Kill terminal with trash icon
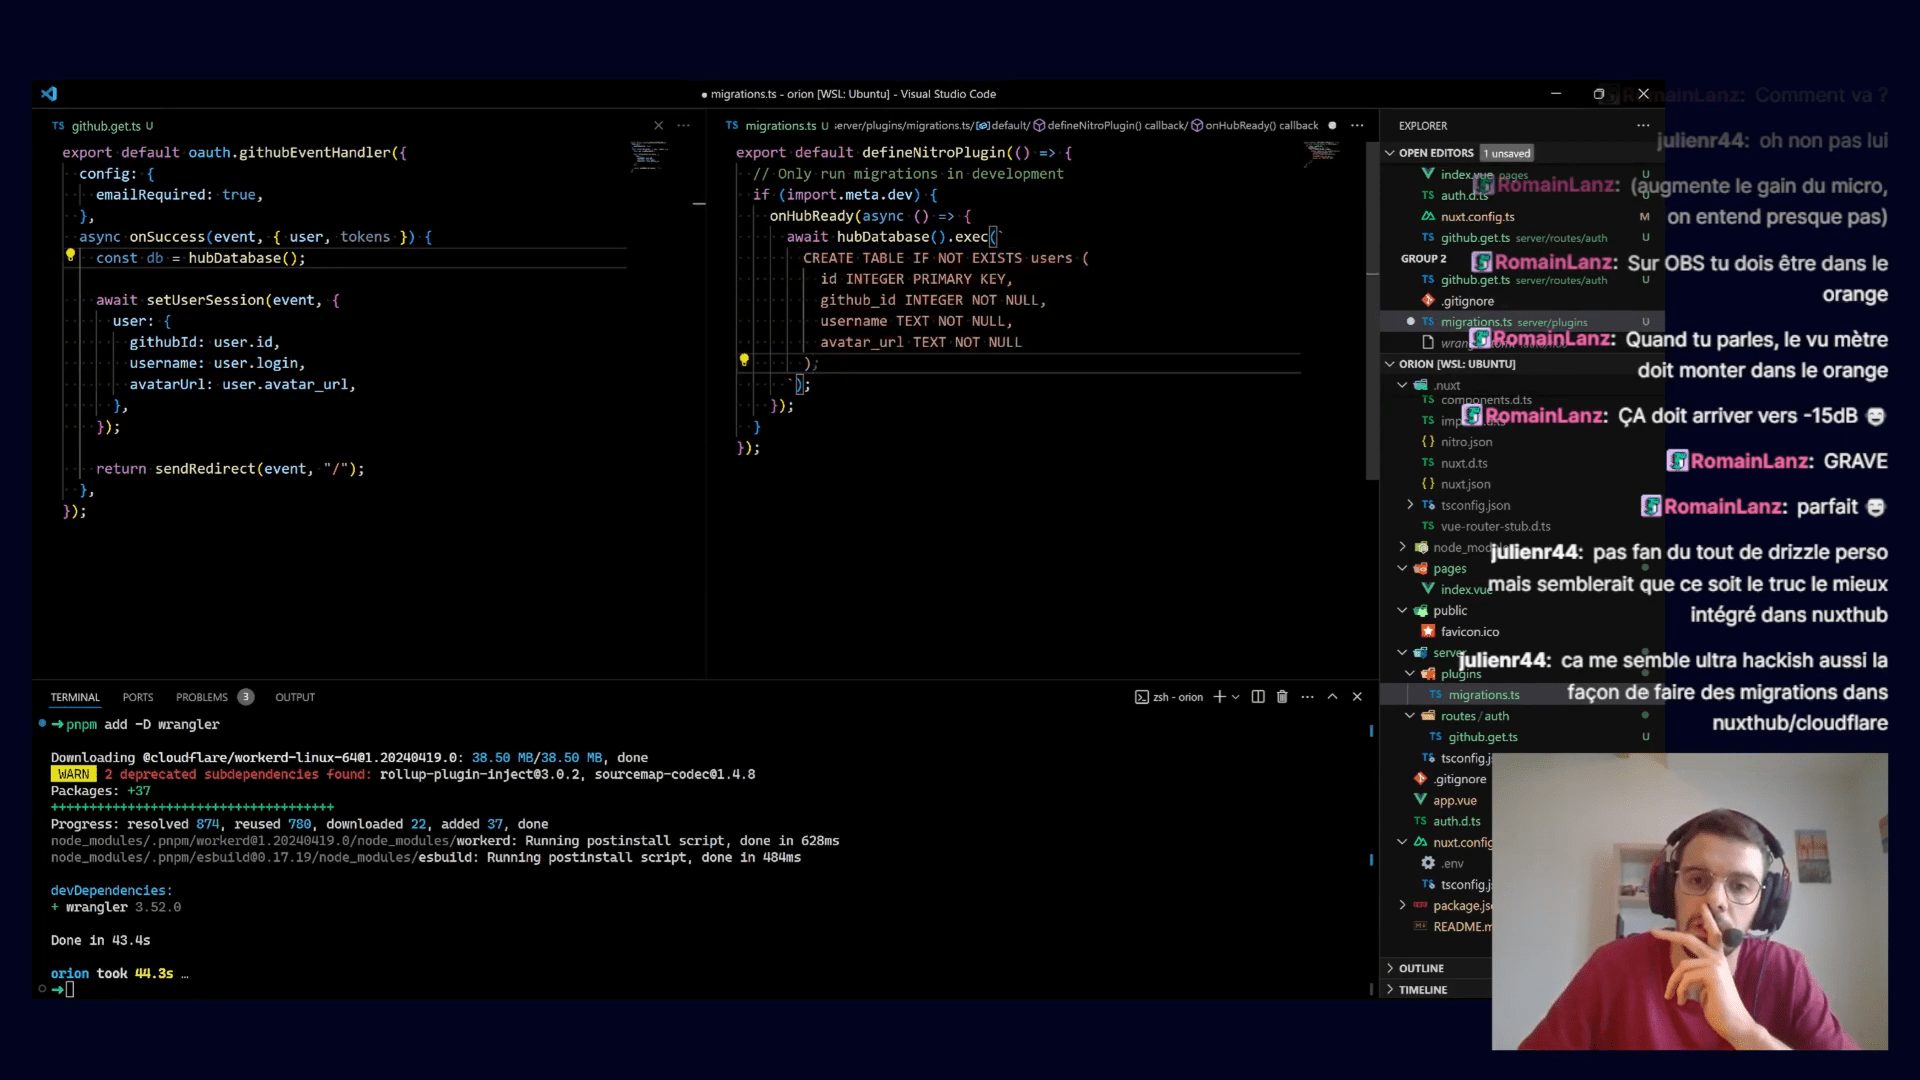Screen dimensions: 1920x1080 click(x=1282, y=697)
